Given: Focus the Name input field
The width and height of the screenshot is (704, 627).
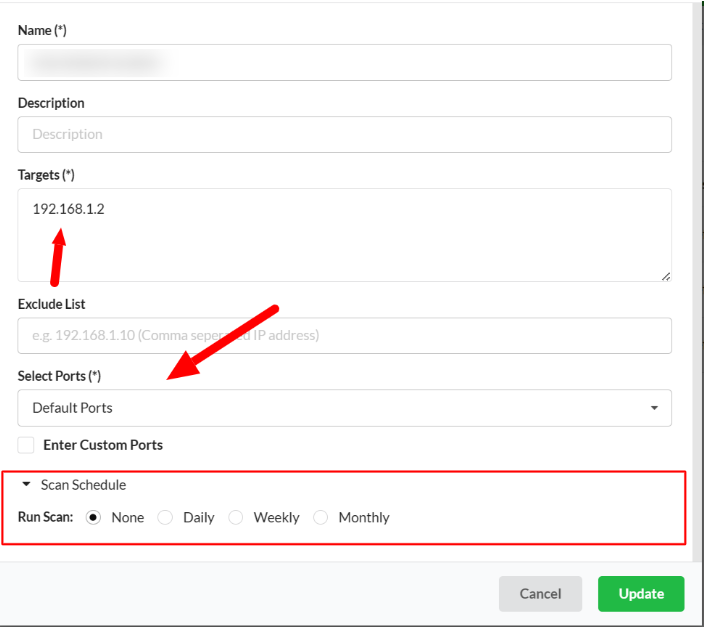Looking at the screenshot, I should tap(344, 63).
